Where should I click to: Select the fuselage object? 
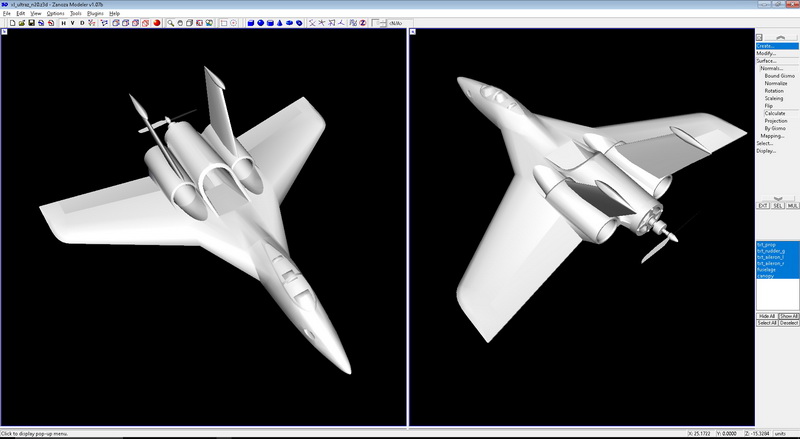(x=778, y=270)
